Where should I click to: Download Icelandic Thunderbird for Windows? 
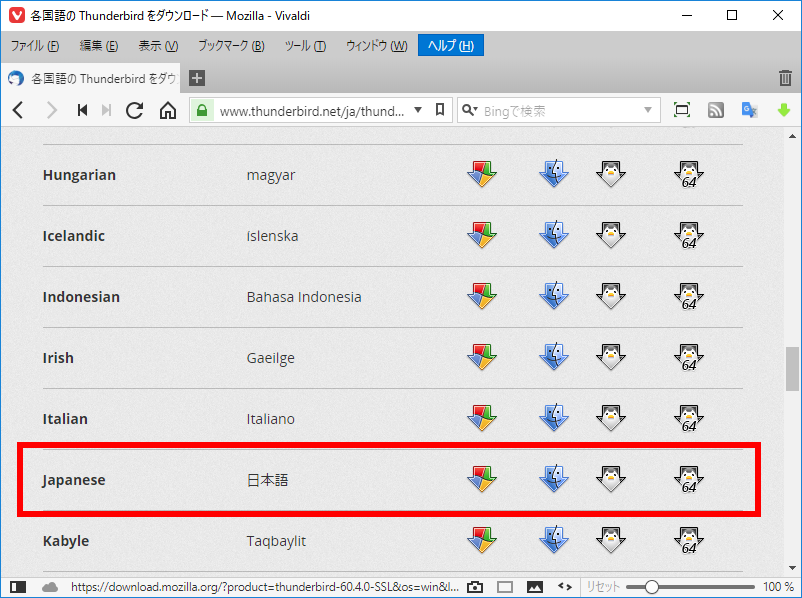point(482,235)
